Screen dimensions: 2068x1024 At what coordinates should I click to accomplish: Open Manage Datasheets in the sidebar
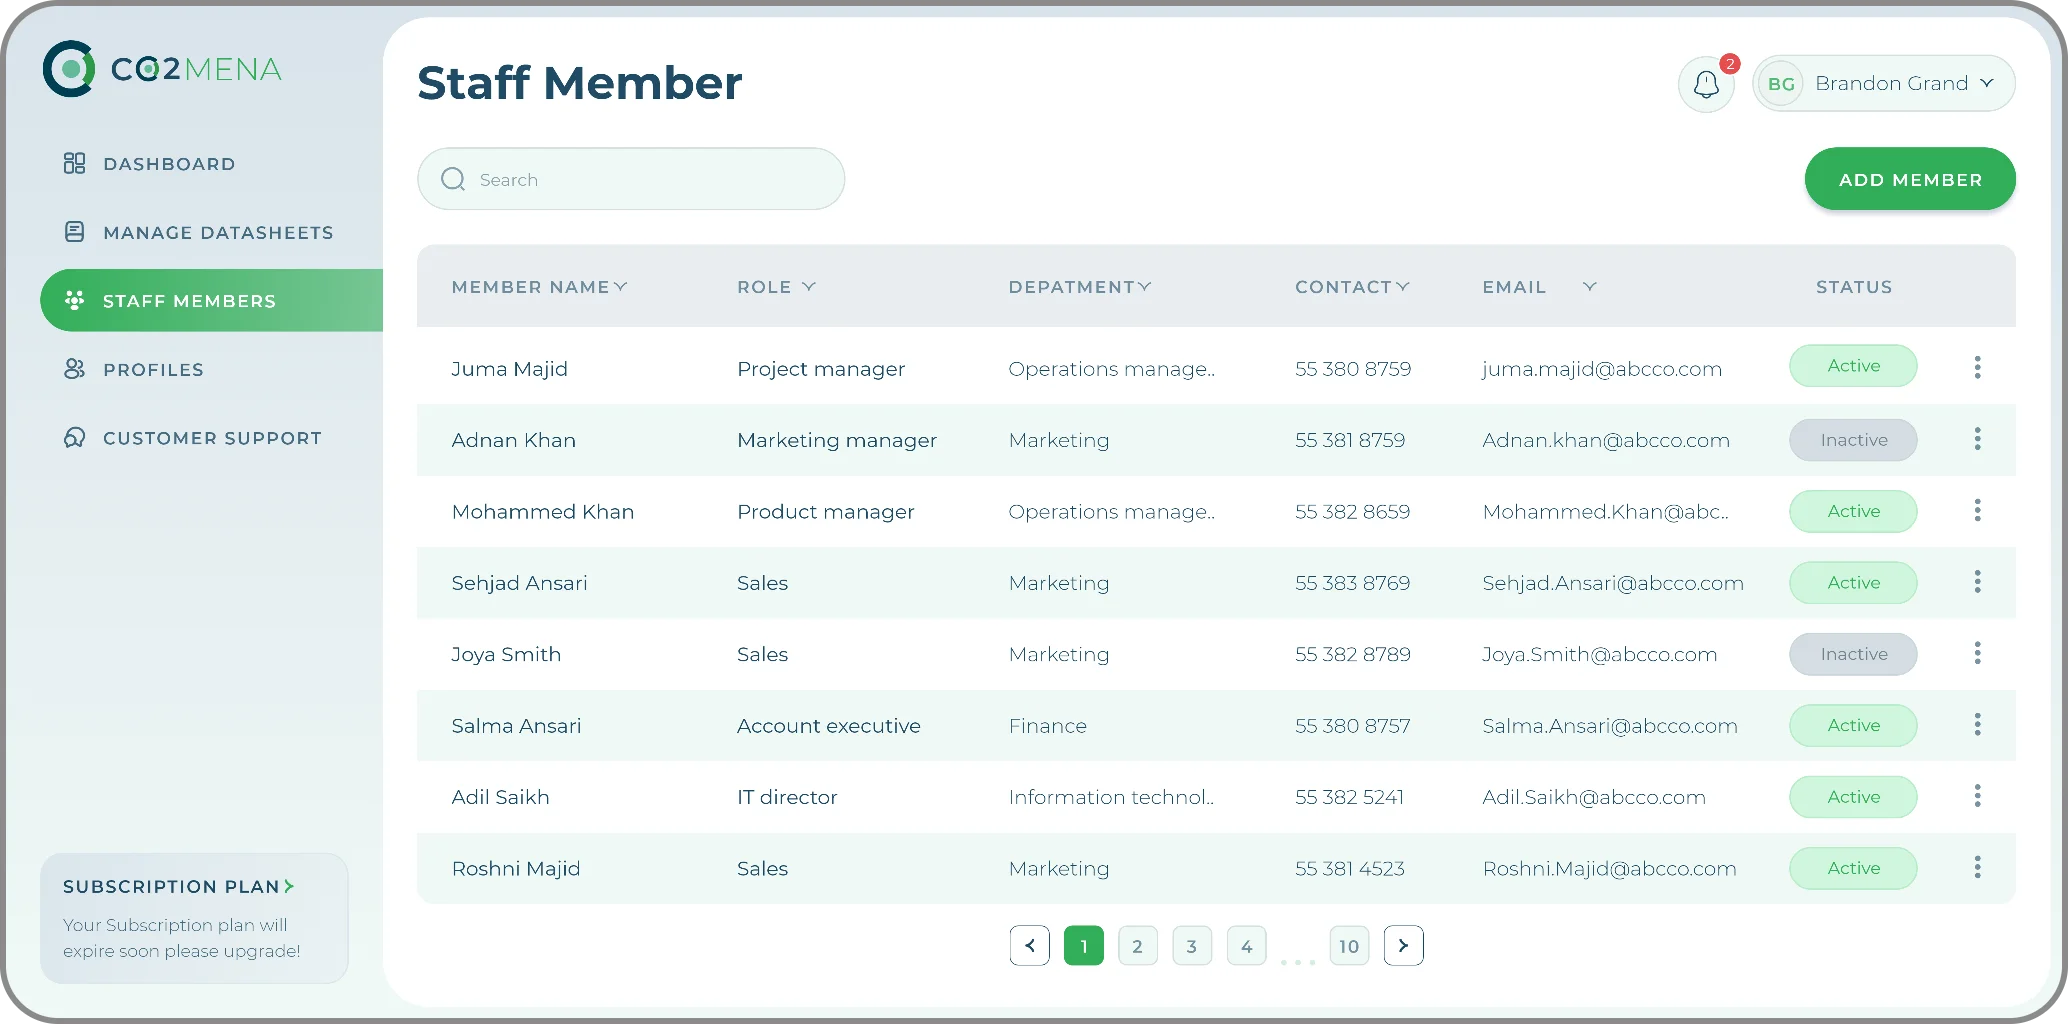click(217, 233)
